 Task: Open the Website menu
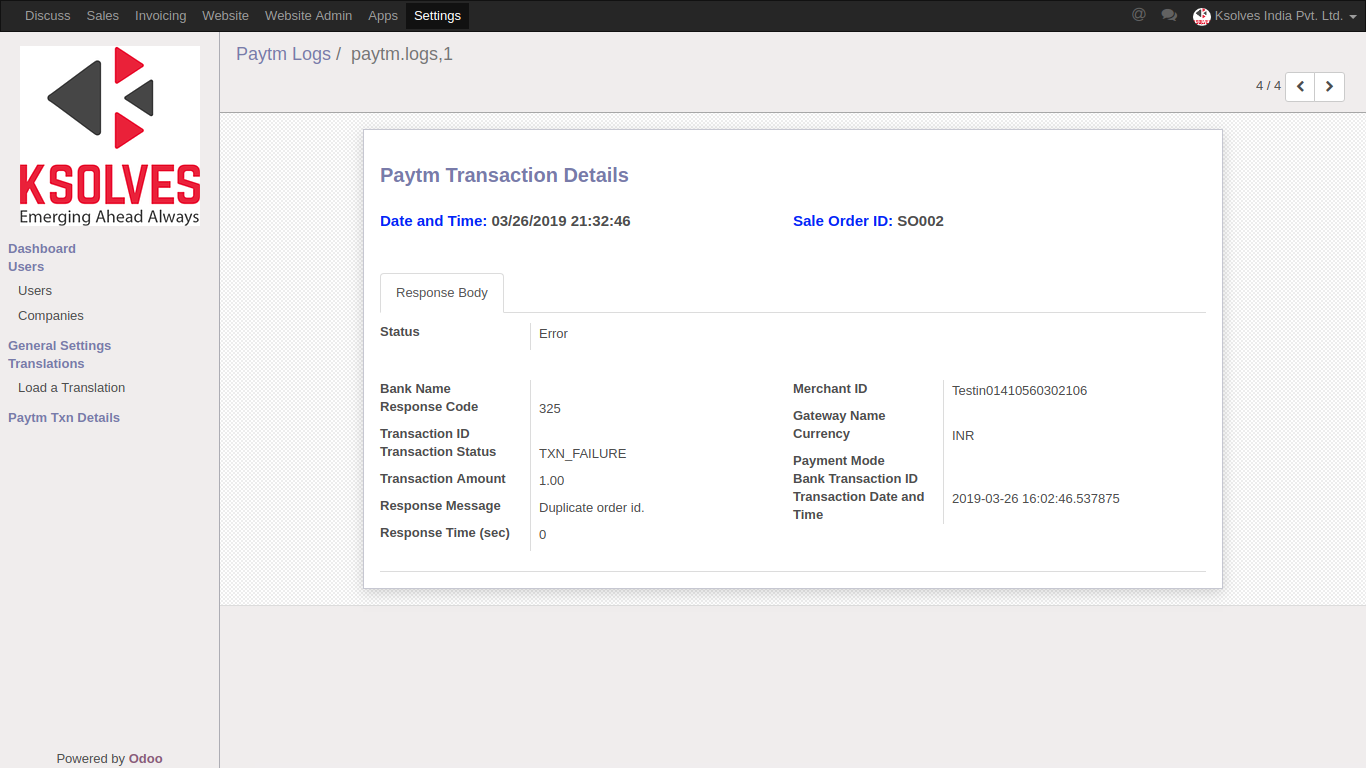(x=225, y=16)
